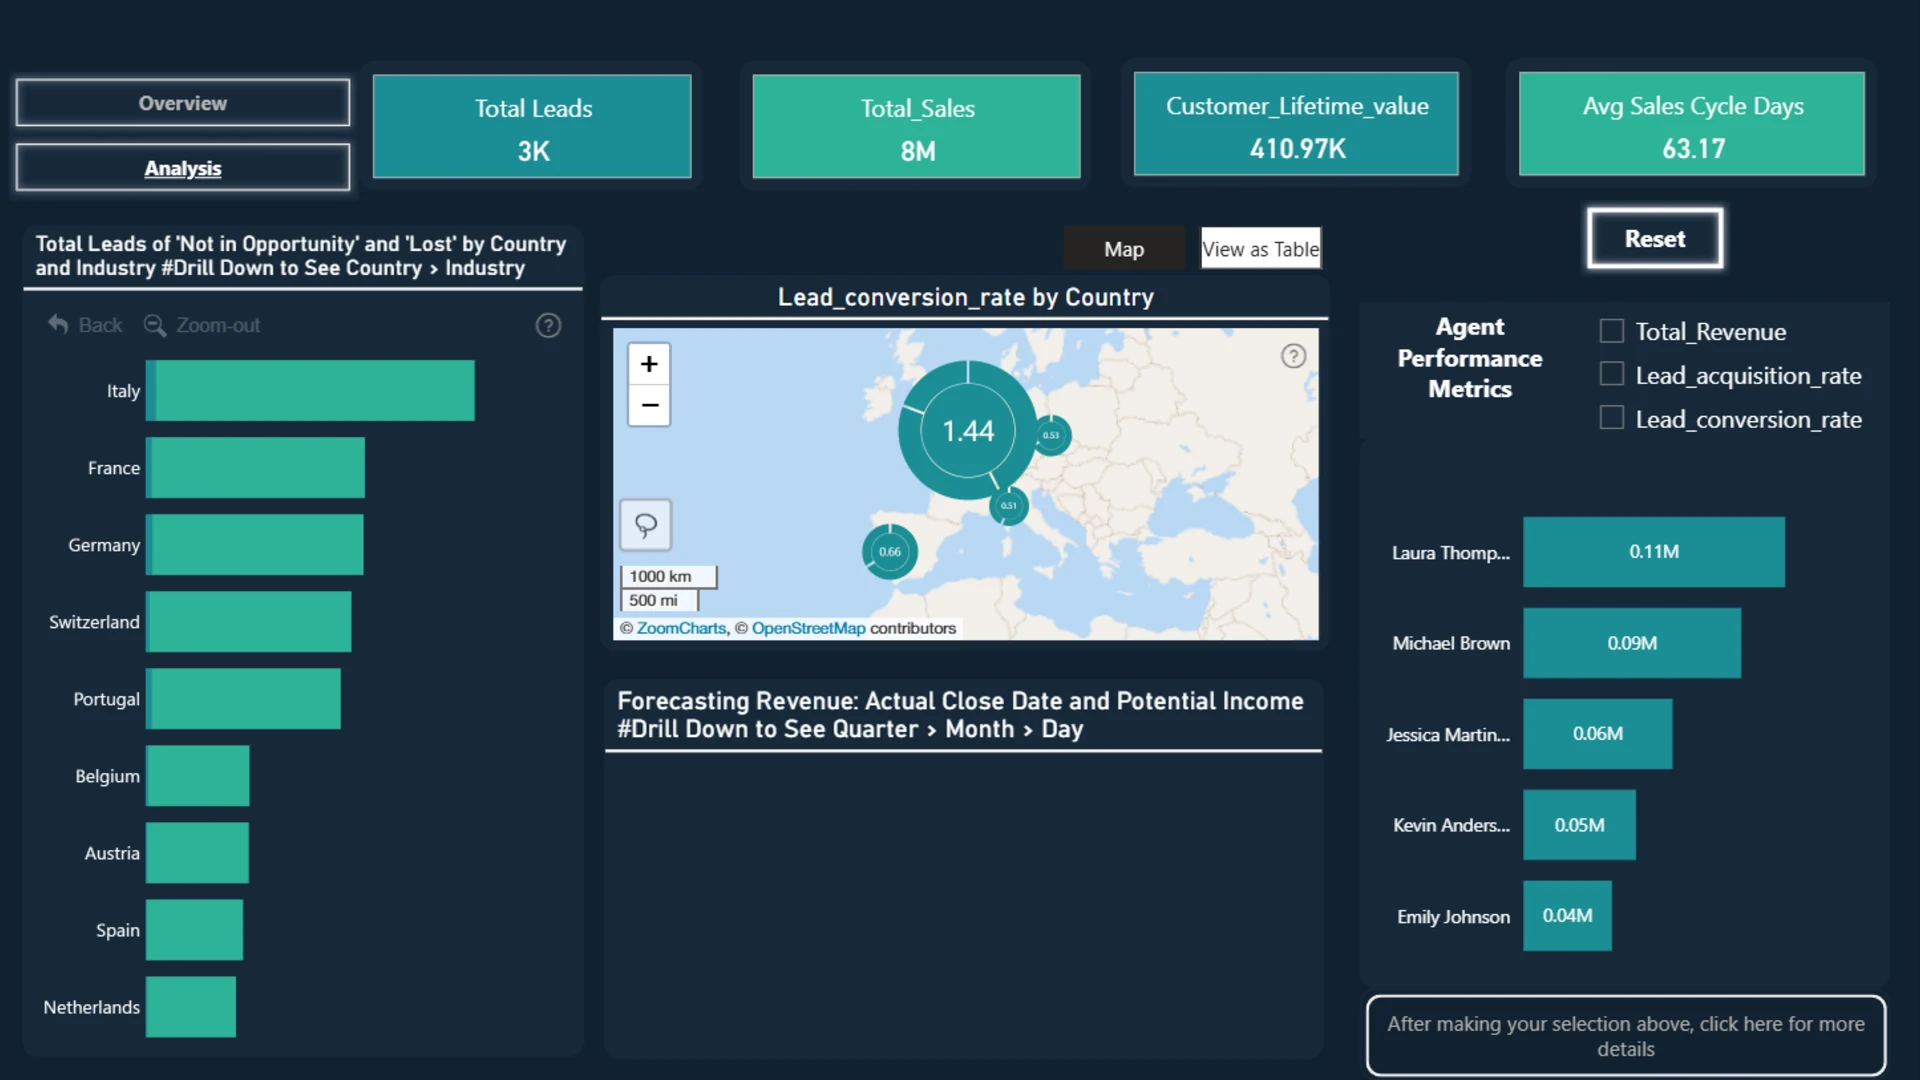Select the Map view tab
The height and width of the screenshot is (1080, 1920).
pos(1124,249)
